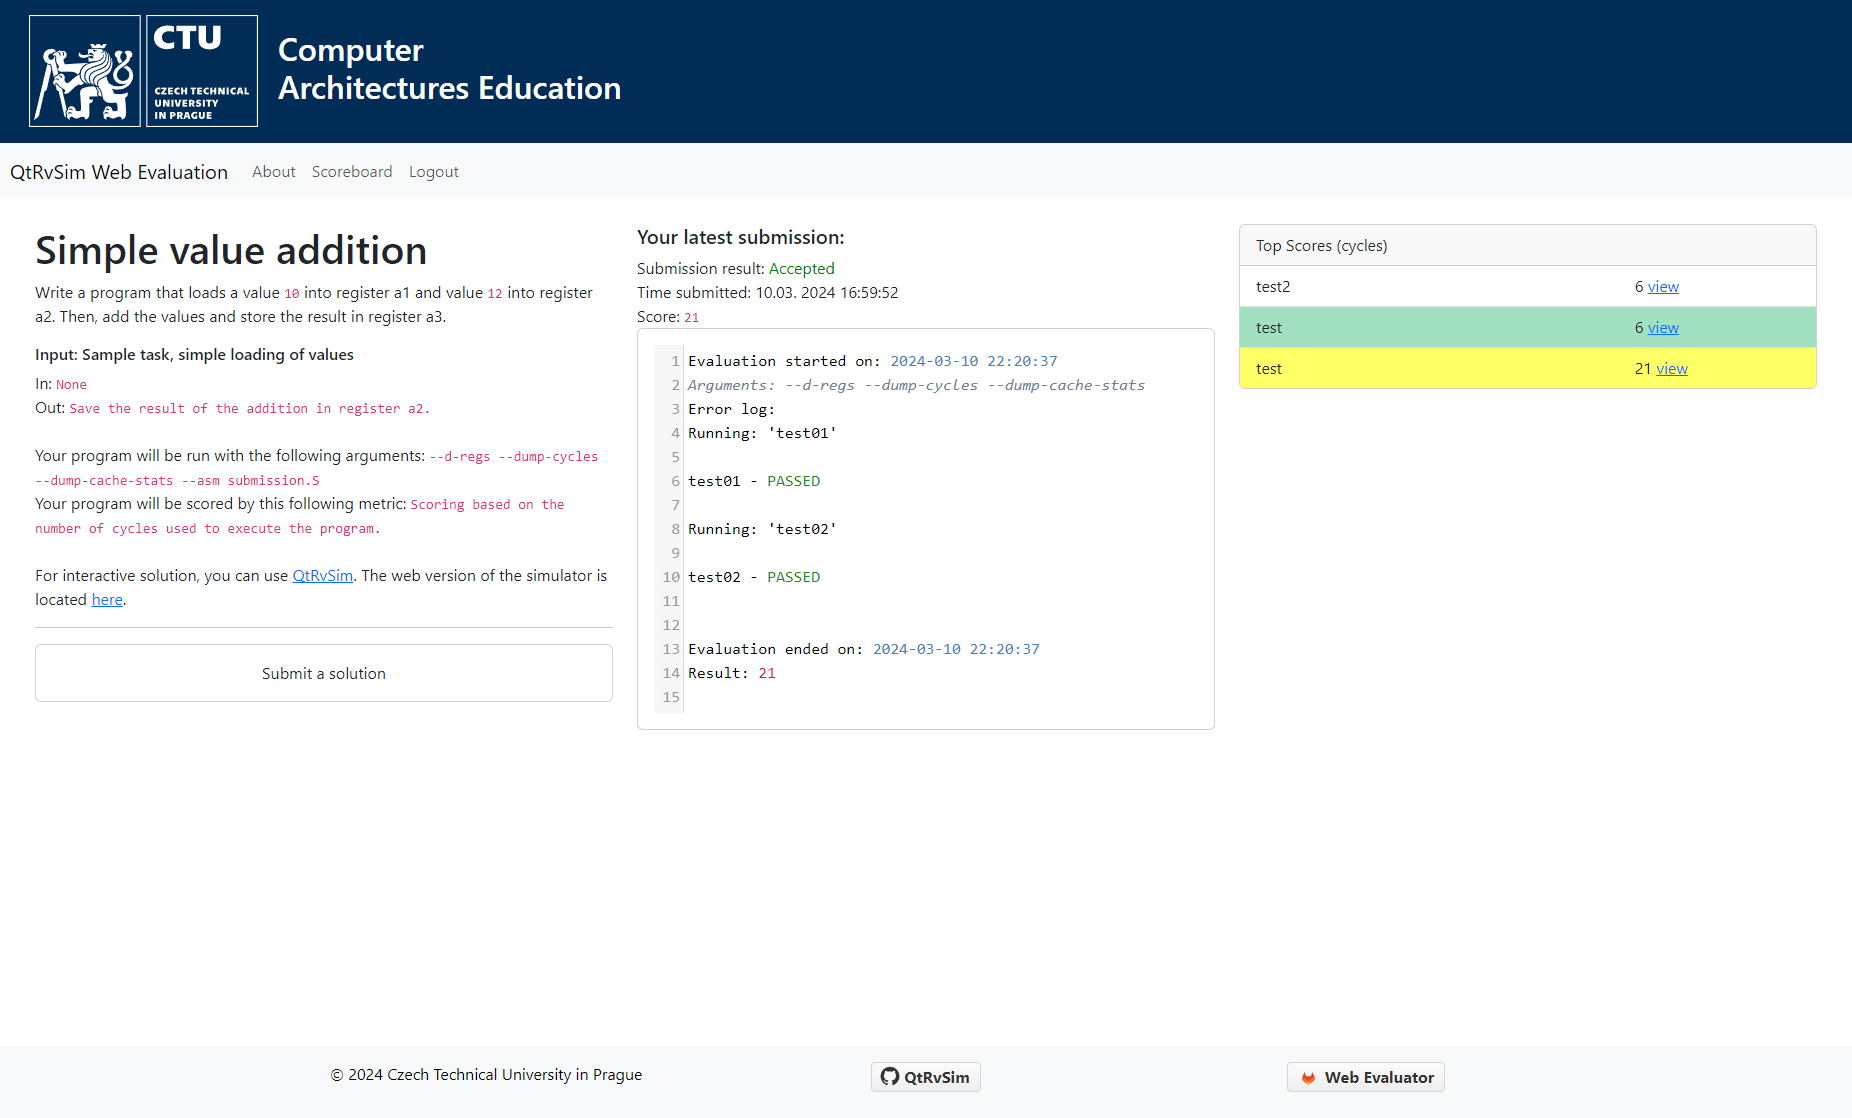Open the About page
Screen dimensions: 1852x1118
pos(274,172)
